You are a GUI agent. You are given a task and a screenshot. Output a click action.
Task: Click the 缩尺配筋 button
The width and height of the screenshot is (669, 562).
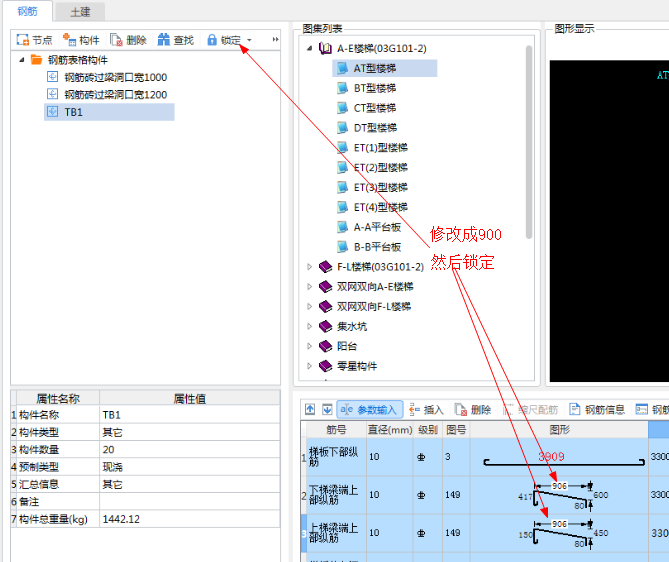click(x=530, y=410)
